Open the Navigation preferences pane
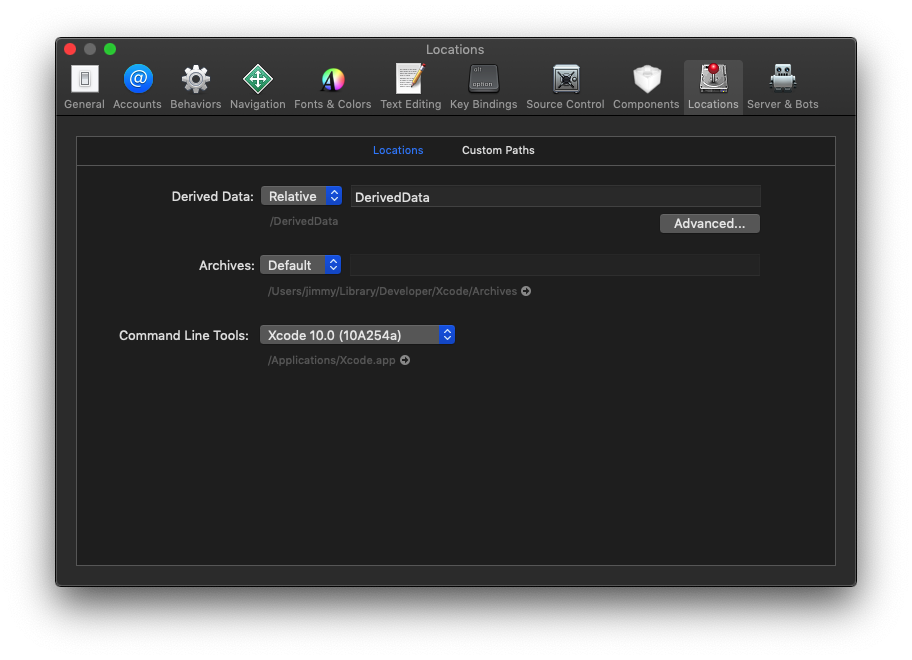 tap(258, 87)
